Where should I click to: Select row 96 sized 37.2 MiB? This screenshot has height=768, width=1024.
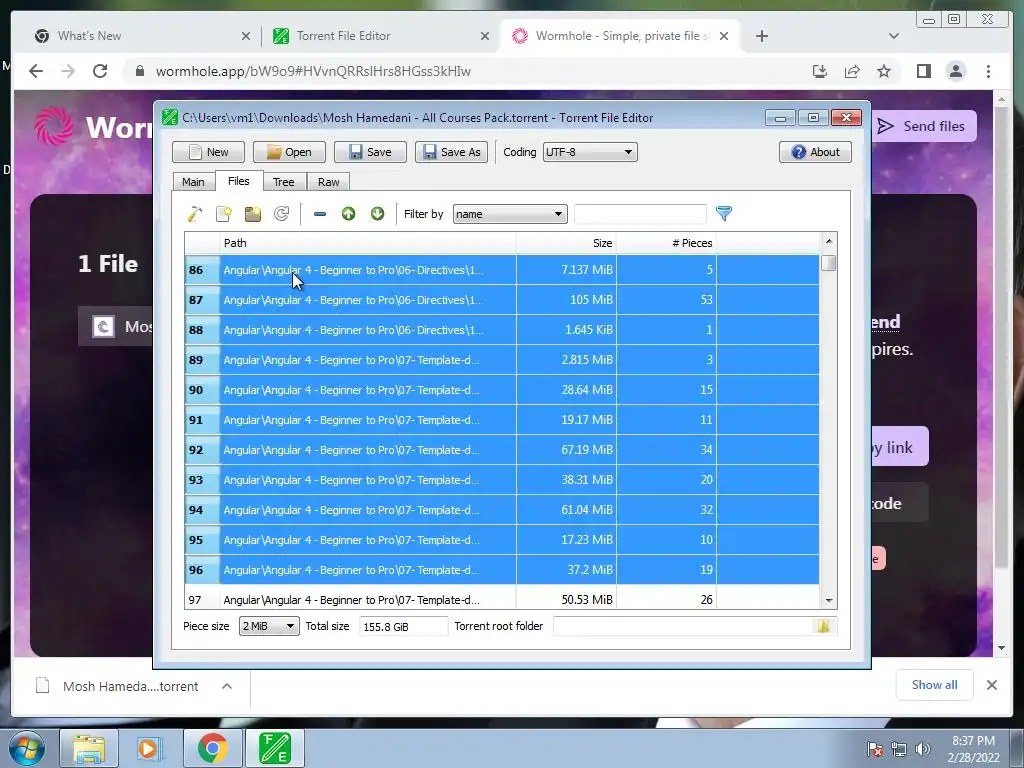[x=502, y=570]
